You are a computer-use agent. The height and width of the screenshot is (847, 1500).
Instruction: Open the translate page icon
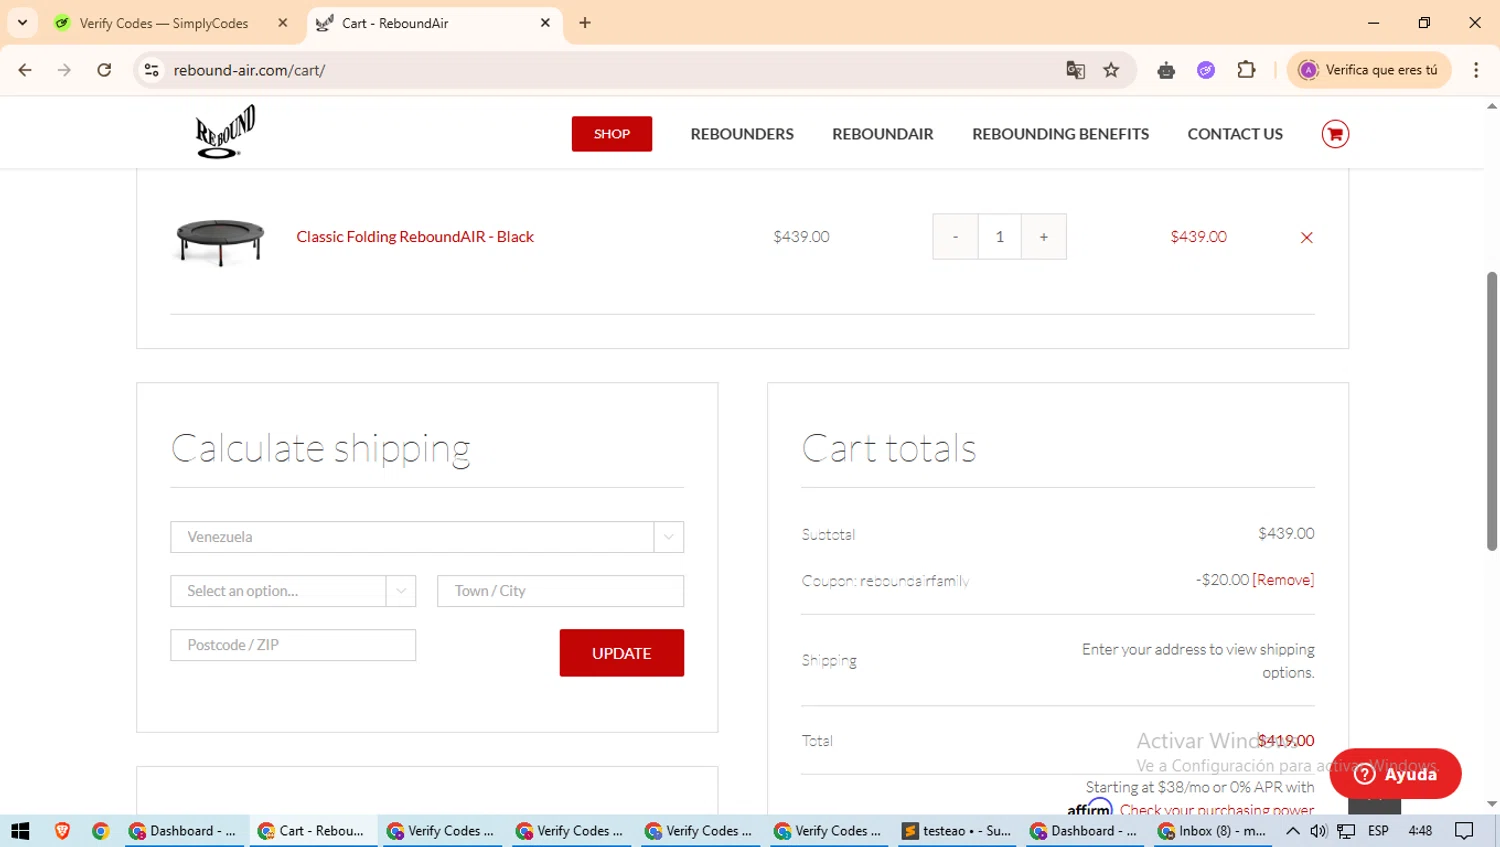1076,70
